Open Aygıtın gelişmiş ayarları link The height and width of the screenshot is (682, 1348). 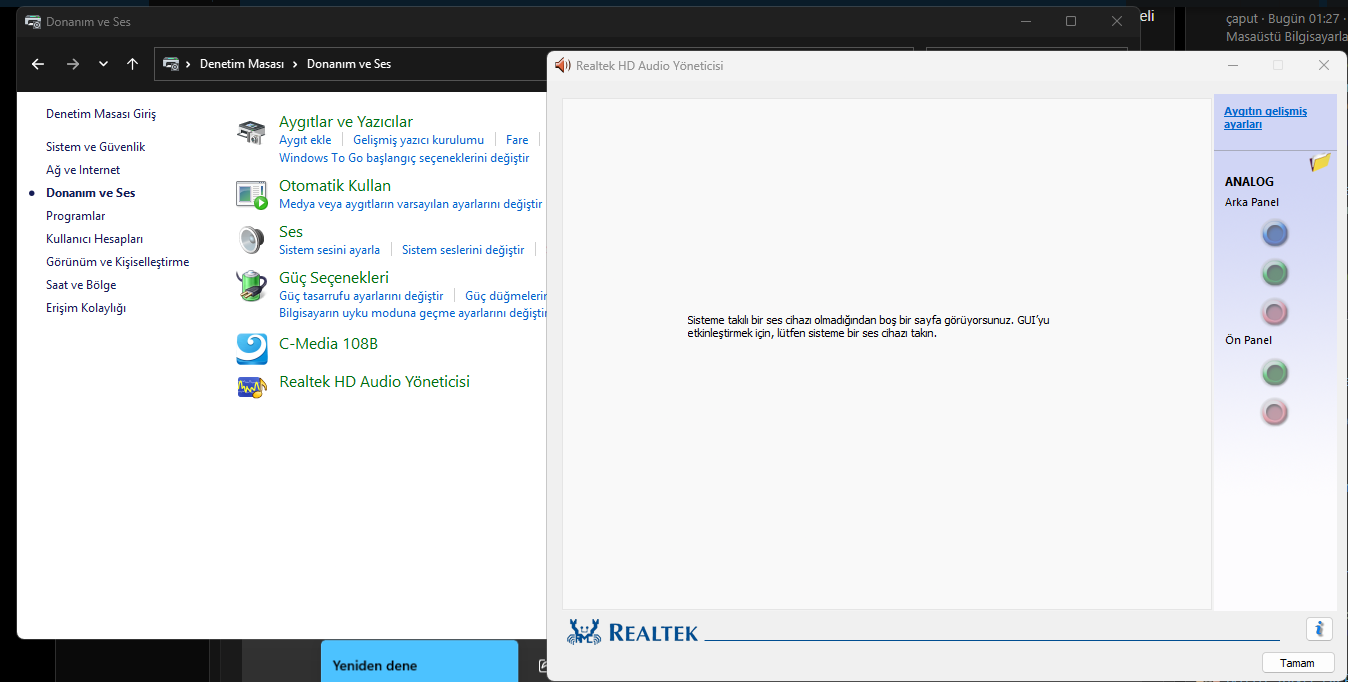(1265, 118)
